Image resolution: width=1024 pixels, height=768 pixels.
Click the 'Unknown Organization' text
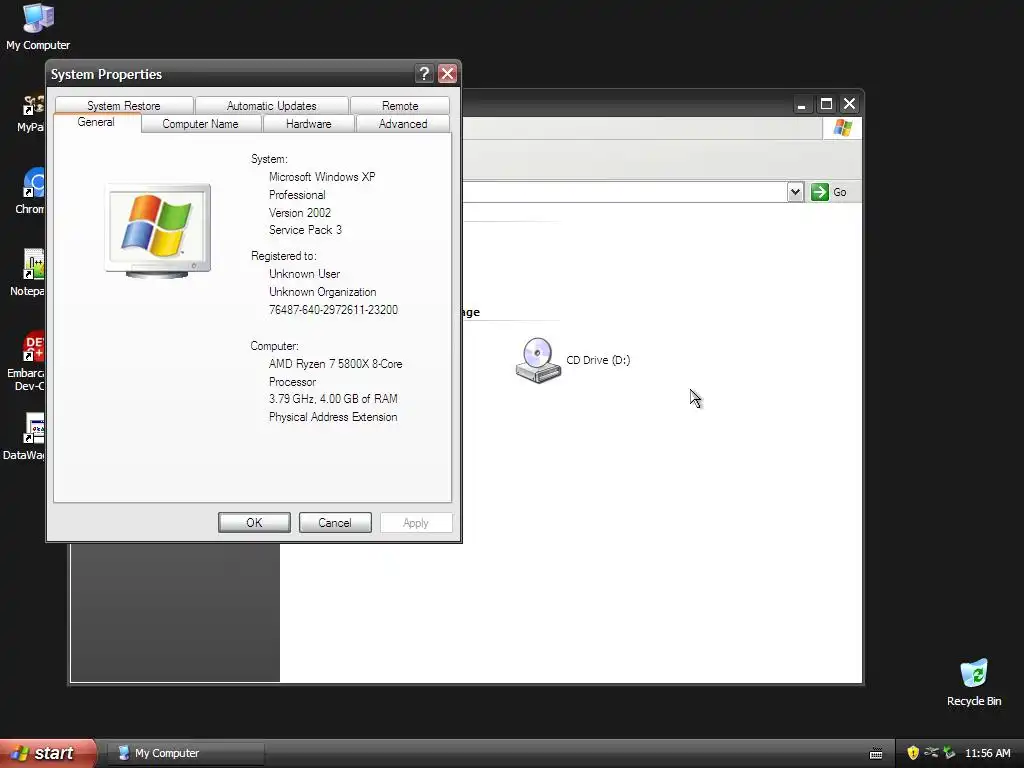(323, 292)
